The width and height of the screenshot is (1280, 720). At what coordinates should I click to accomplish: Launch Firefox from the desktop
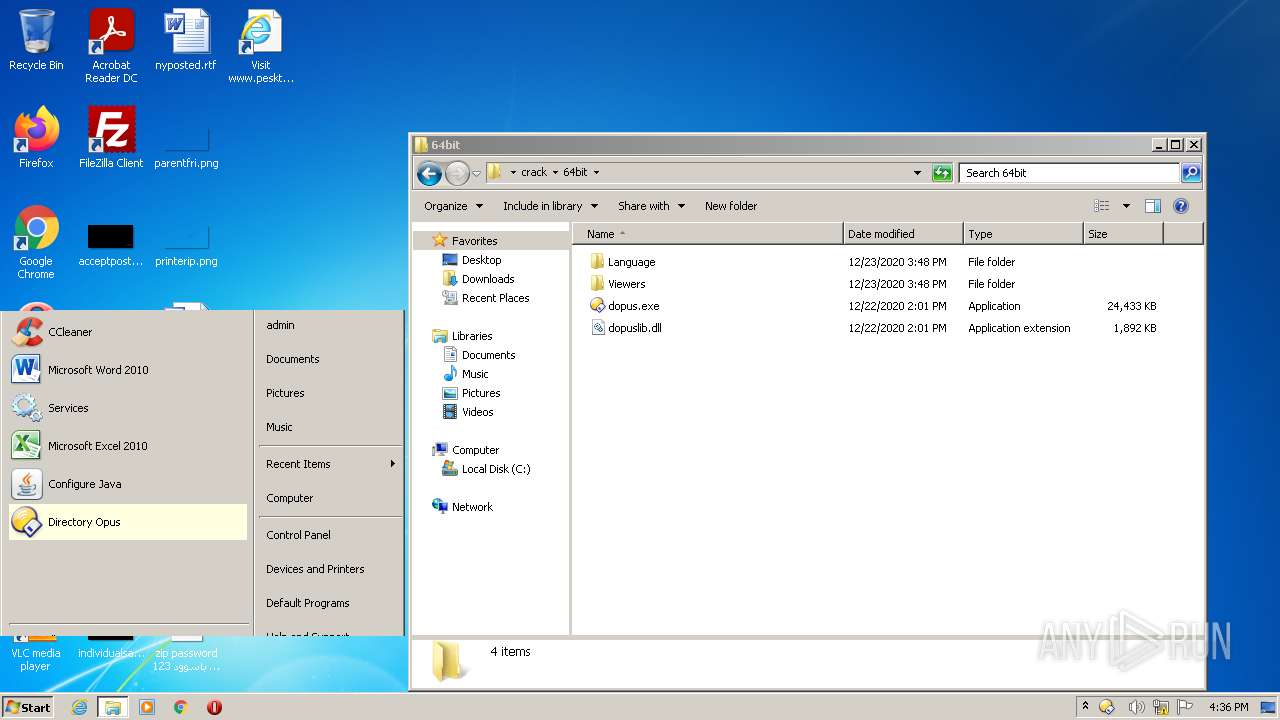click(x=36, y=138)
